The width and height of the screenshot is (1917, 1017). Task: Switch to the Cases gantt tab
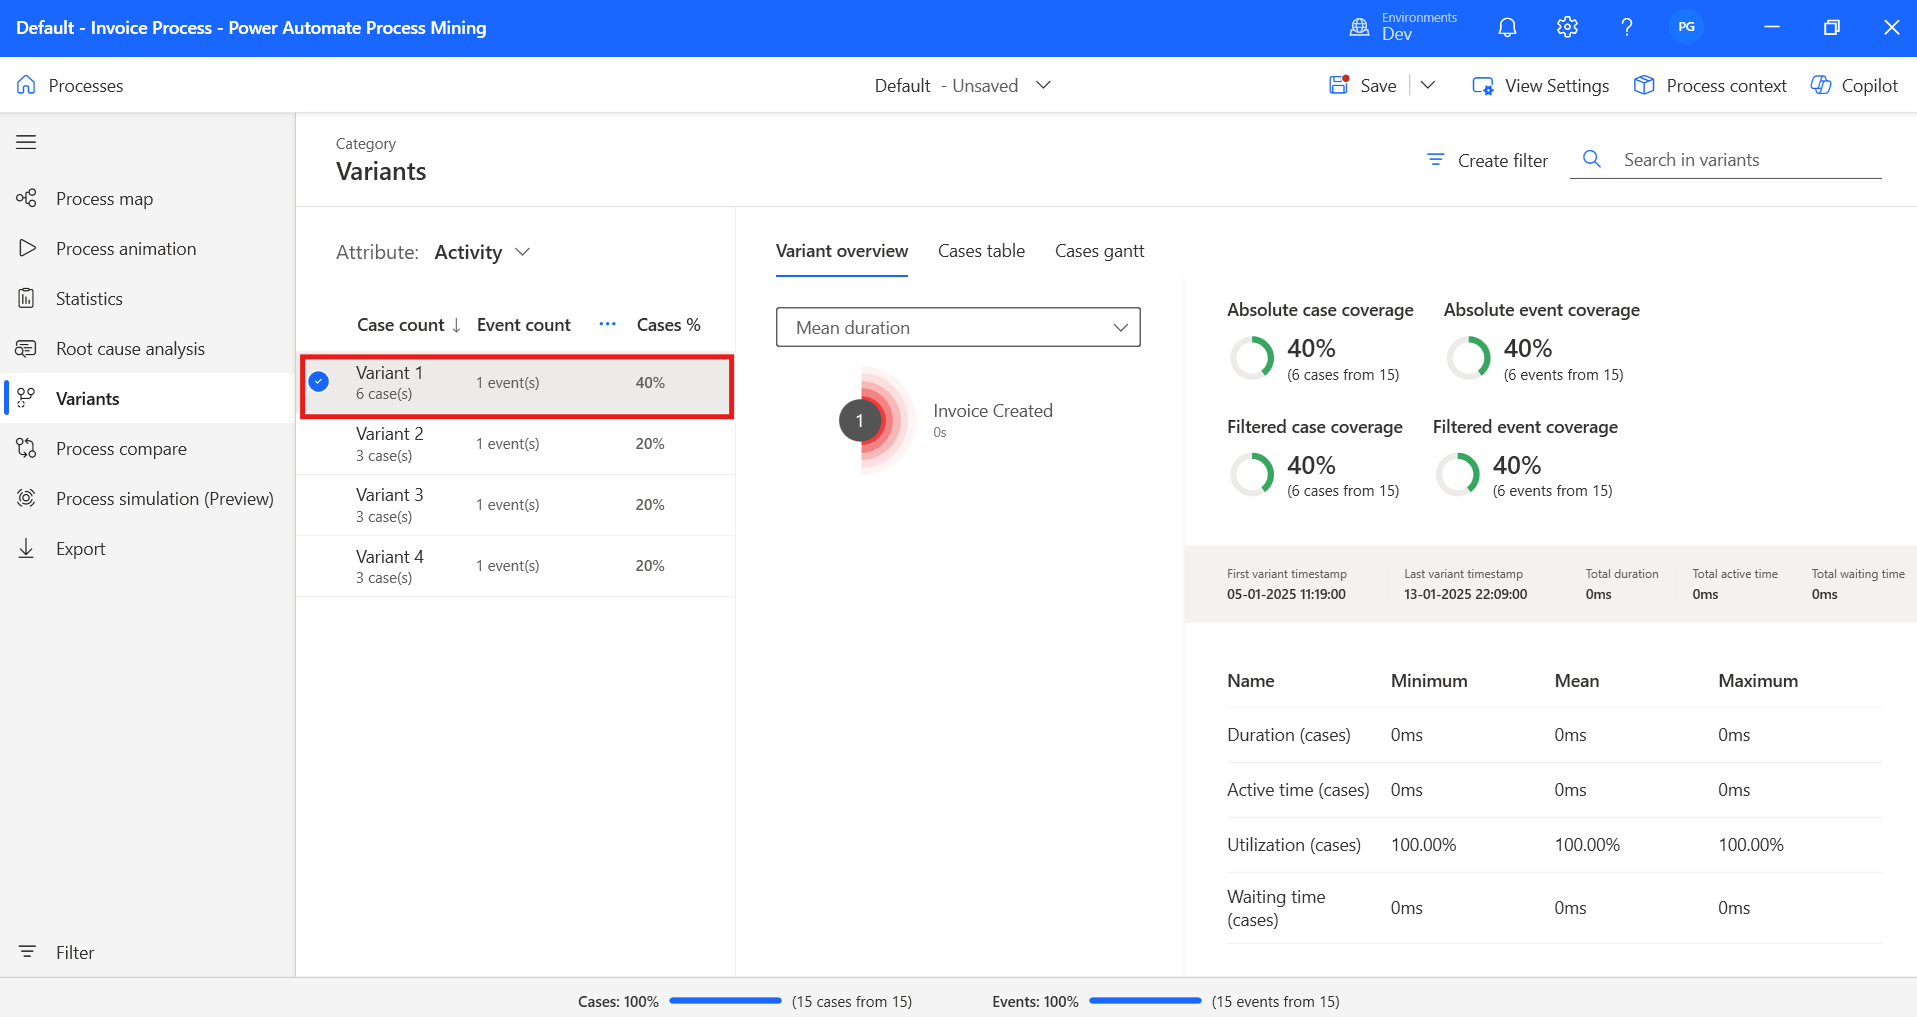point(1099,251)
